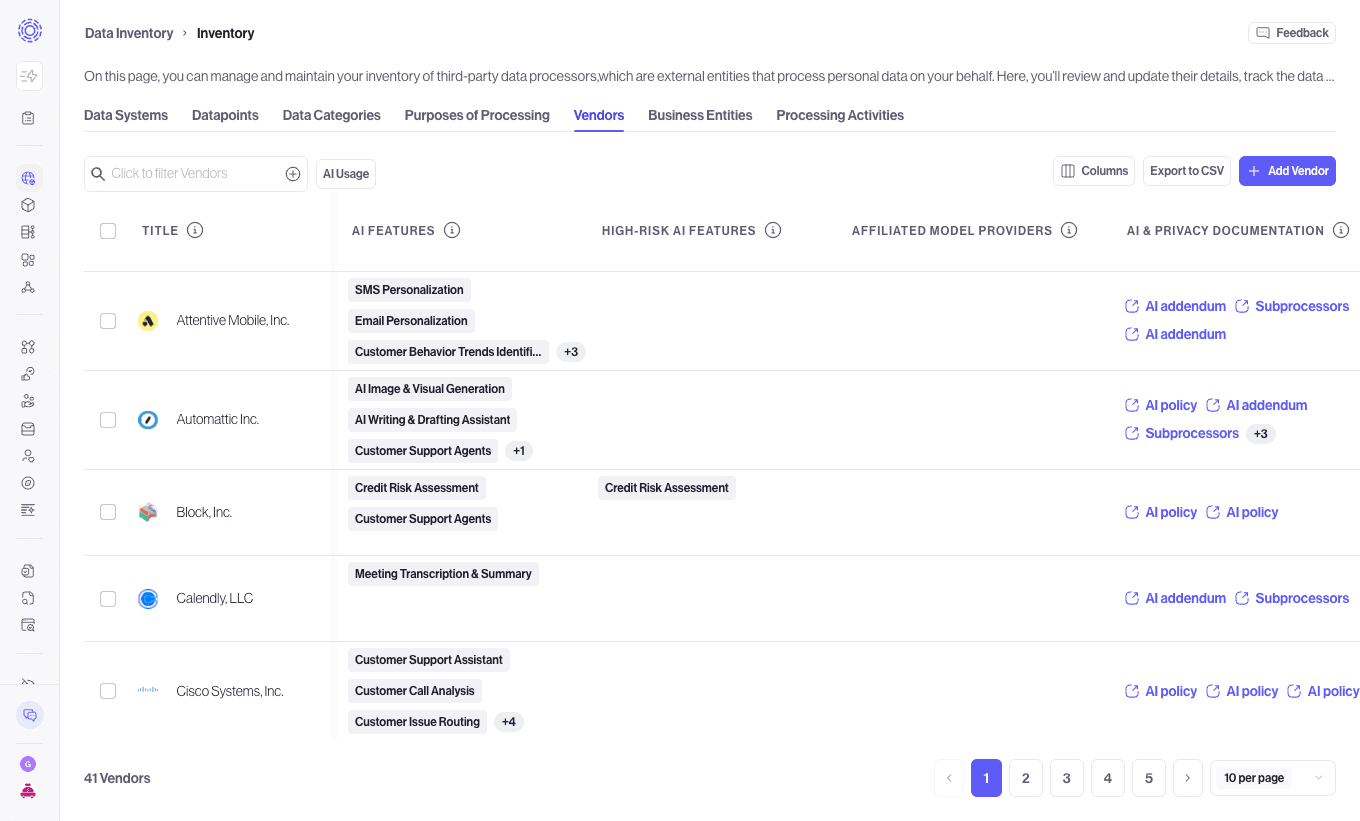1360x821 pixels.
Task: Check the Cisco Systems, Inc. row checkbox
Action: click(108, 691)
